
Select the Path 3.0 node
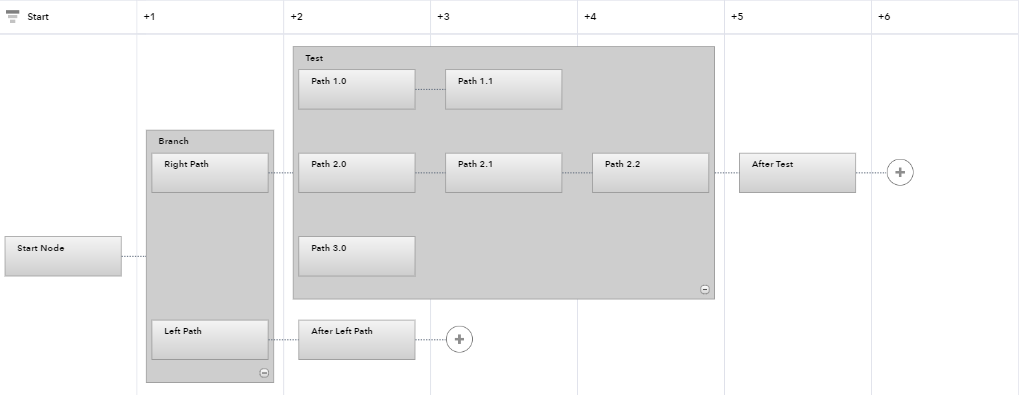(357, 256)
